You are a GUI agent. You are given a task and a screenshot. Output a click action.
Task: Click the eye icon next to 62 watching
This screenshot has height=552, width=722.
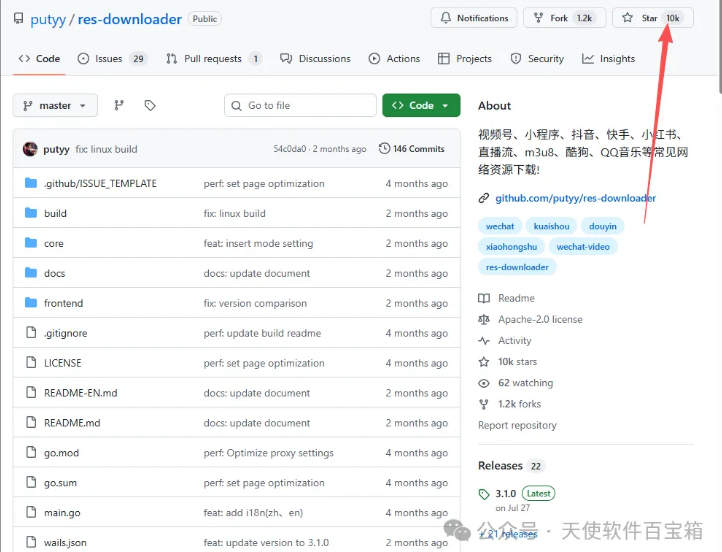[484, 383]
